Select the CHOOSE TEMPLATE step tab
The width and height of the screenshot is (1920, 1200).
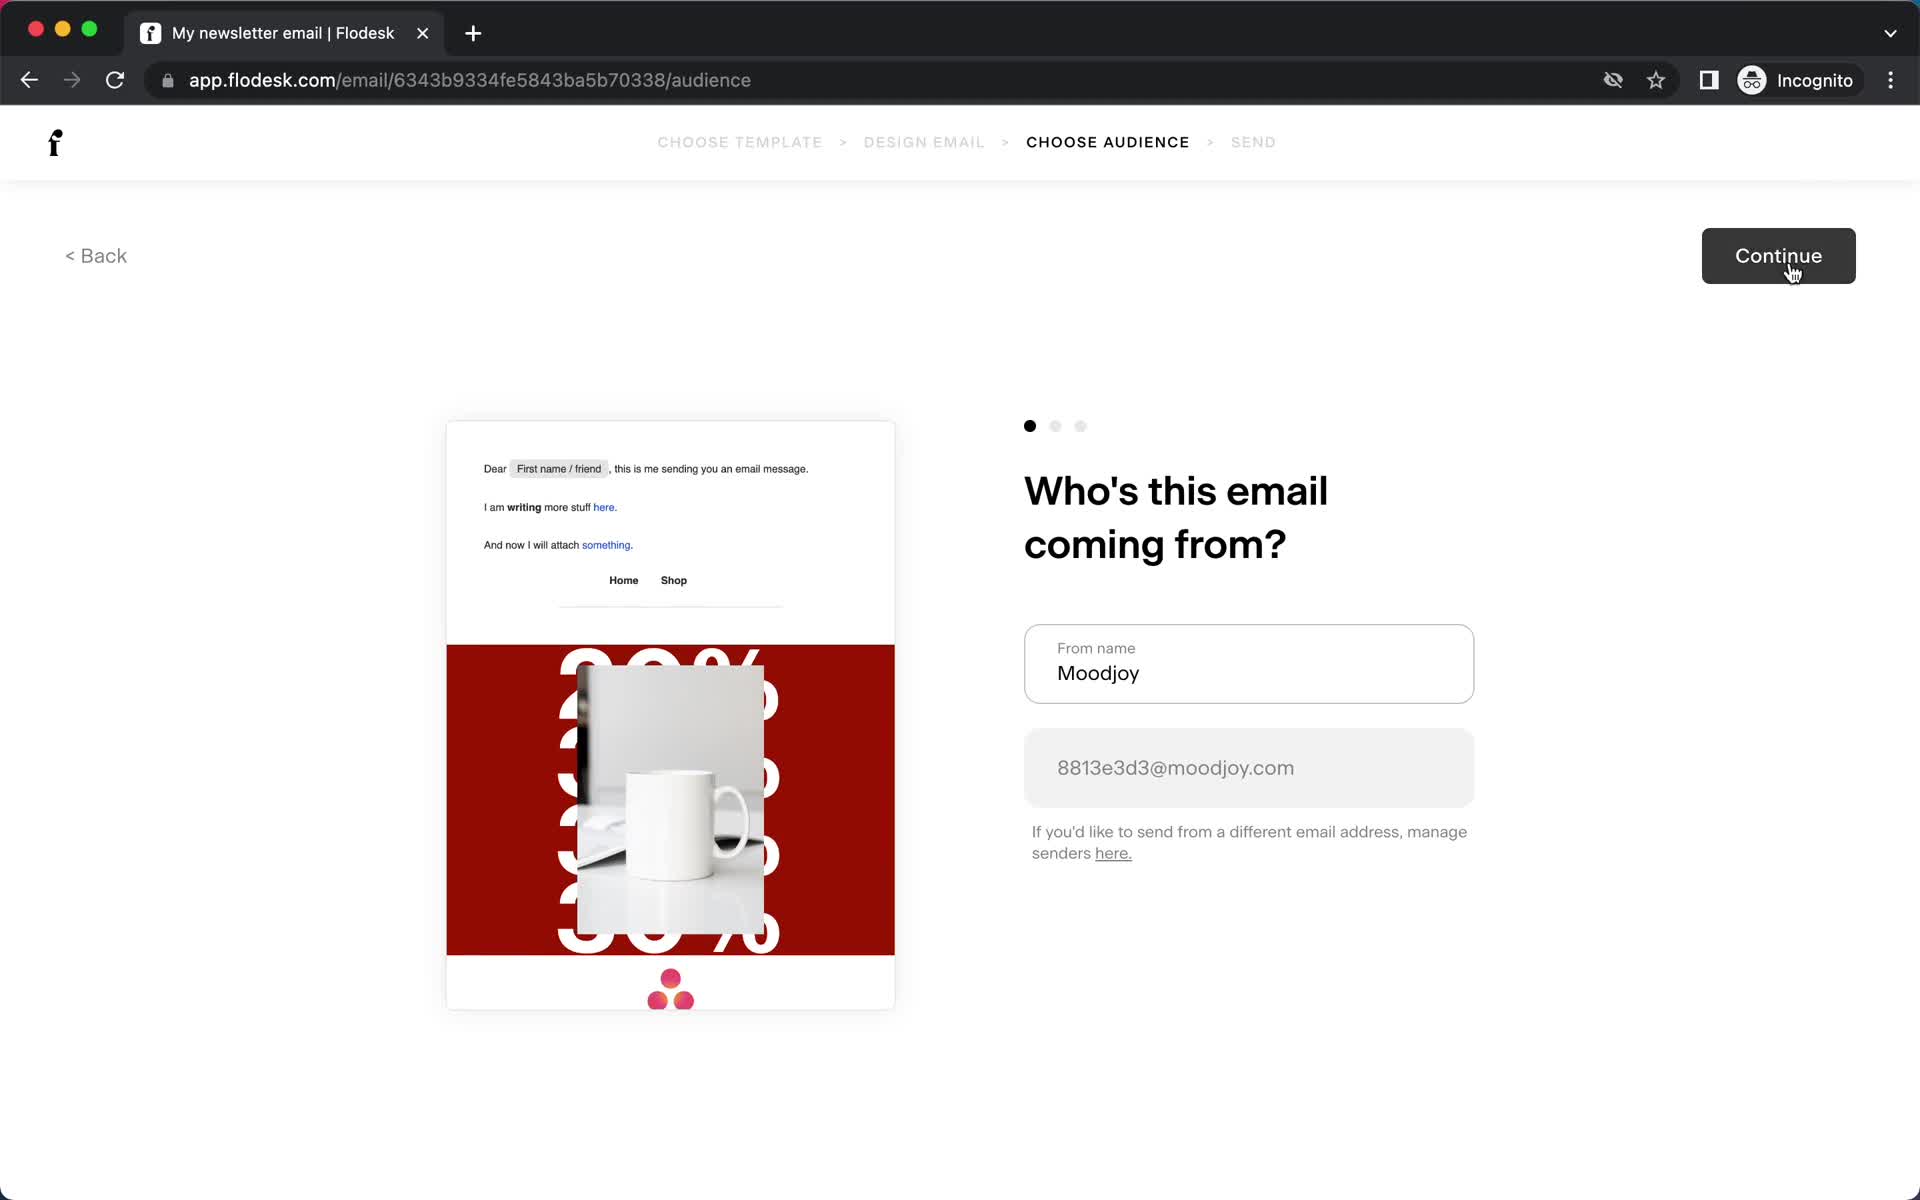click(x=740, y=142)
